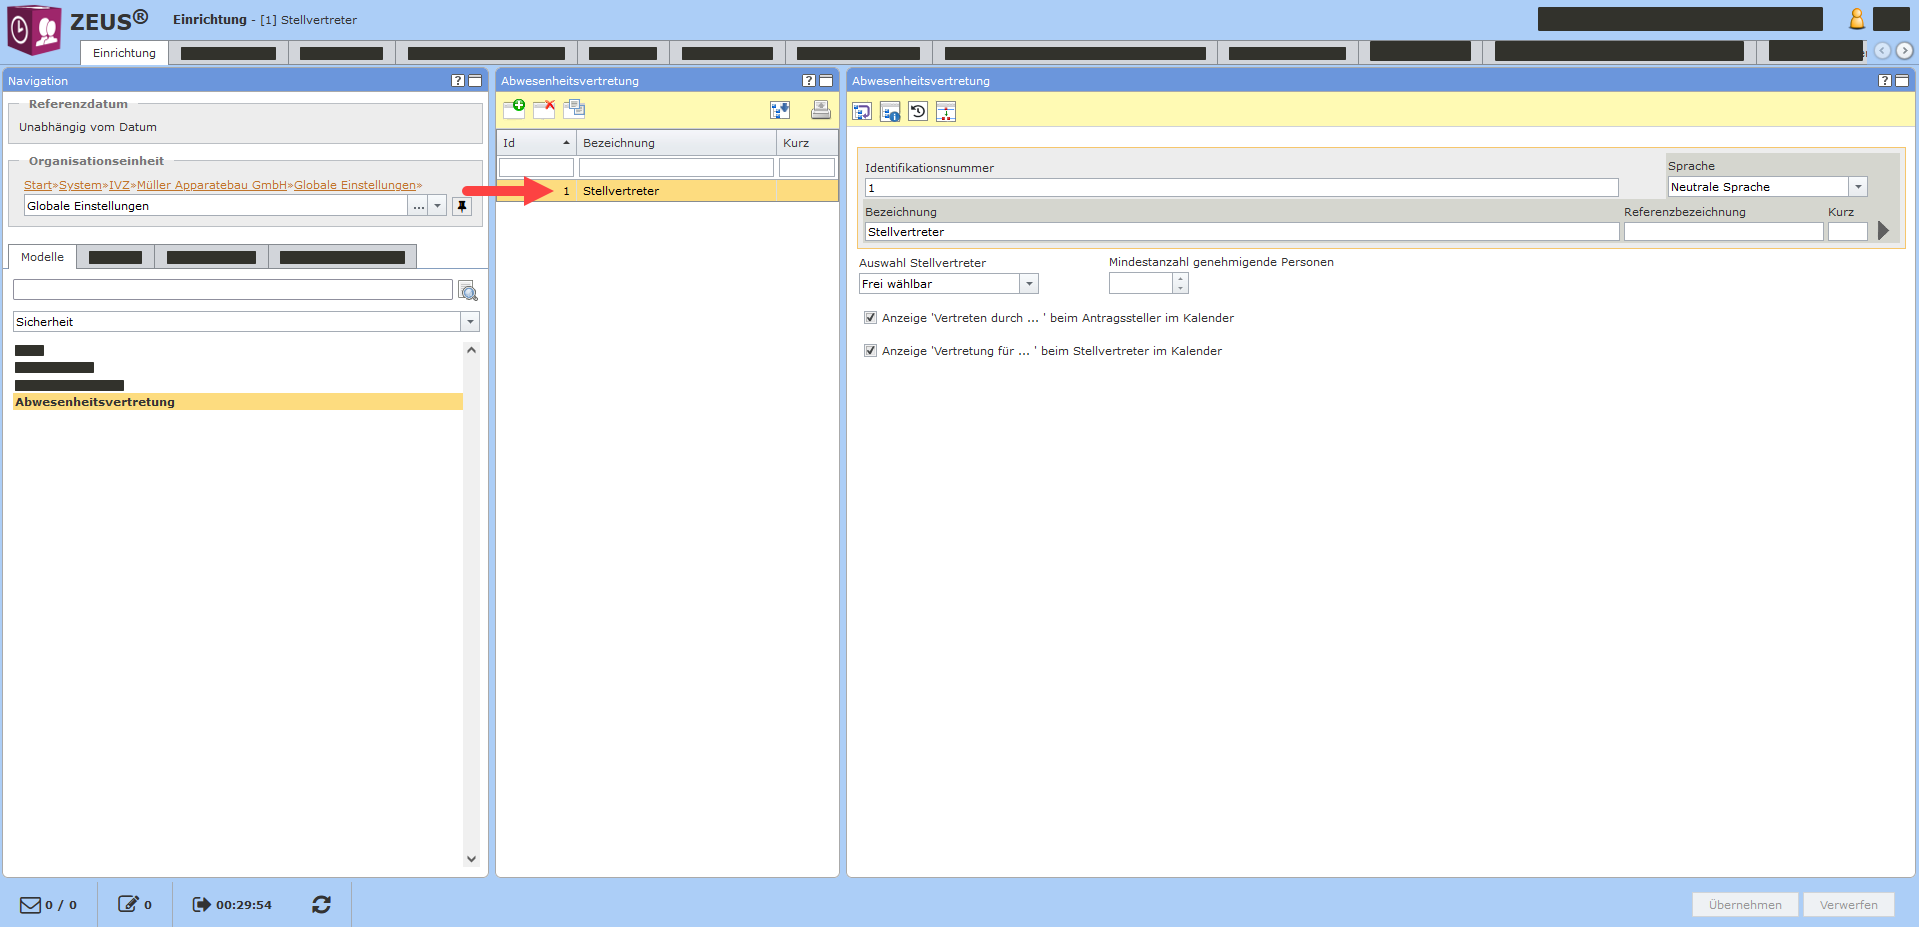Switch to the Modelle tab

click(42, 257)
